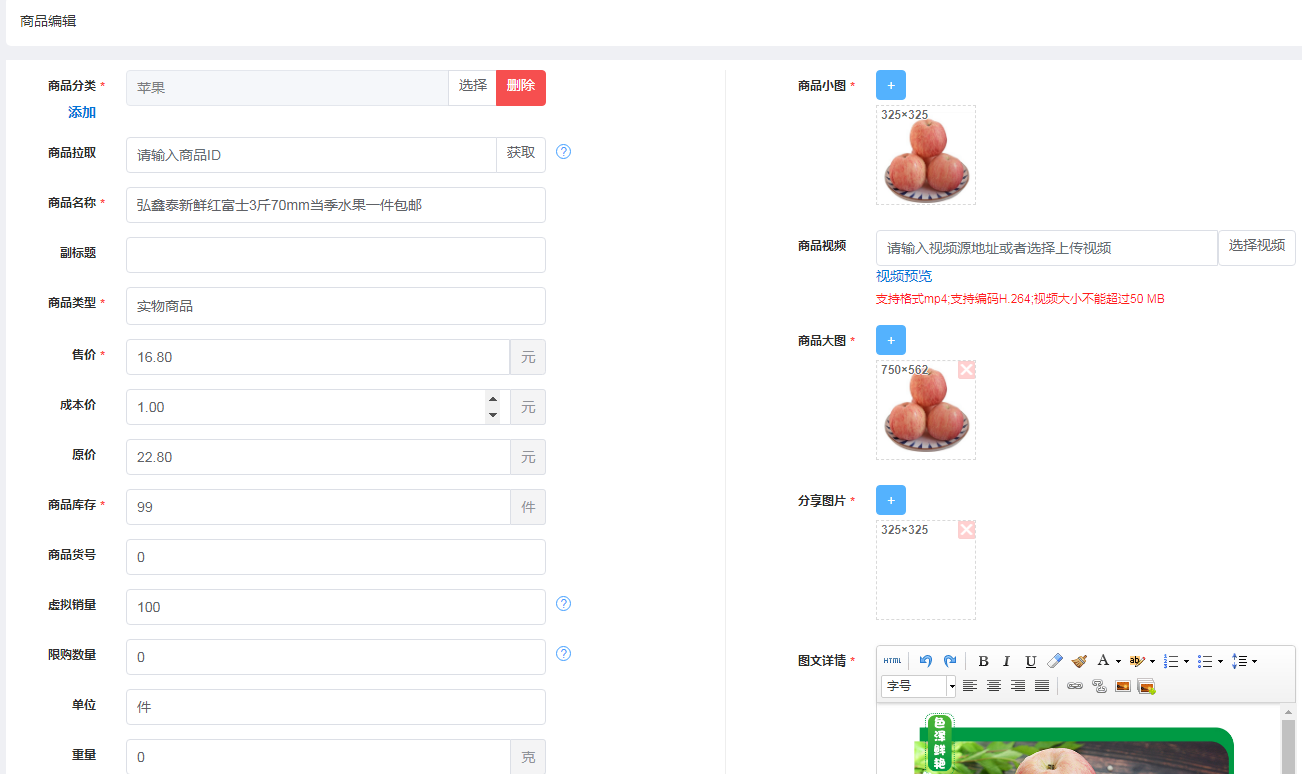Screen dimensions: 1302x774
Task: Toggle HTML source mode in editor
Action: (x=892, y=661)
